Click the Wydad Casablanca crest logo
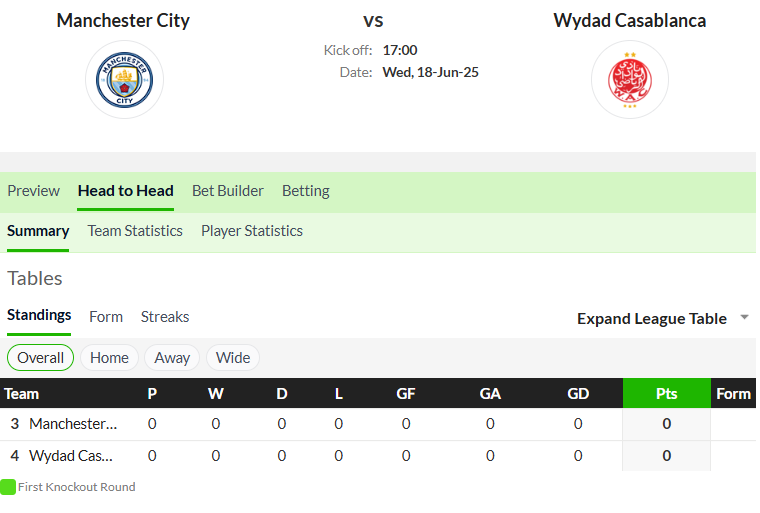This screenshot has height=513, width=760. [x=630, y=80]
